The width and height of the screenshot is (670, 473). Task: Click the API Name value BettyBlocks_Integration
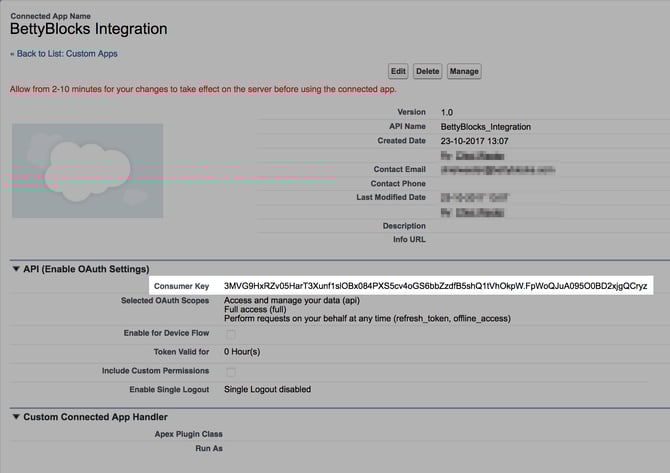(x=486, y=127)
